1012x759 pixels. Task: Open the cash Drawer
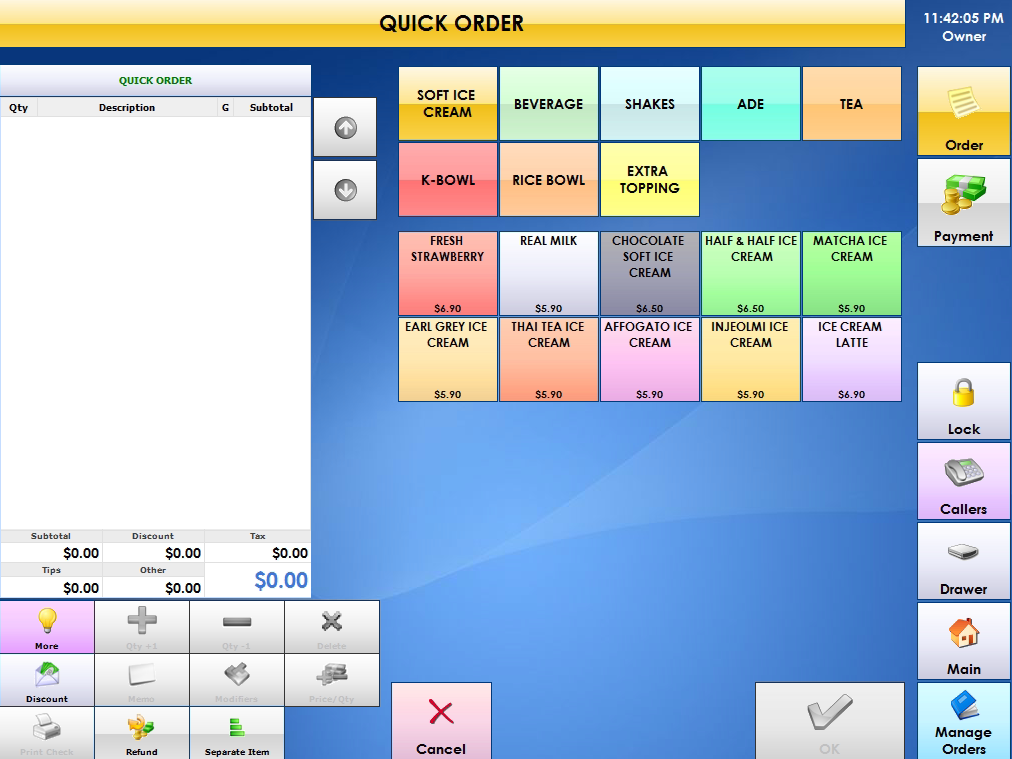coord(963,560)
